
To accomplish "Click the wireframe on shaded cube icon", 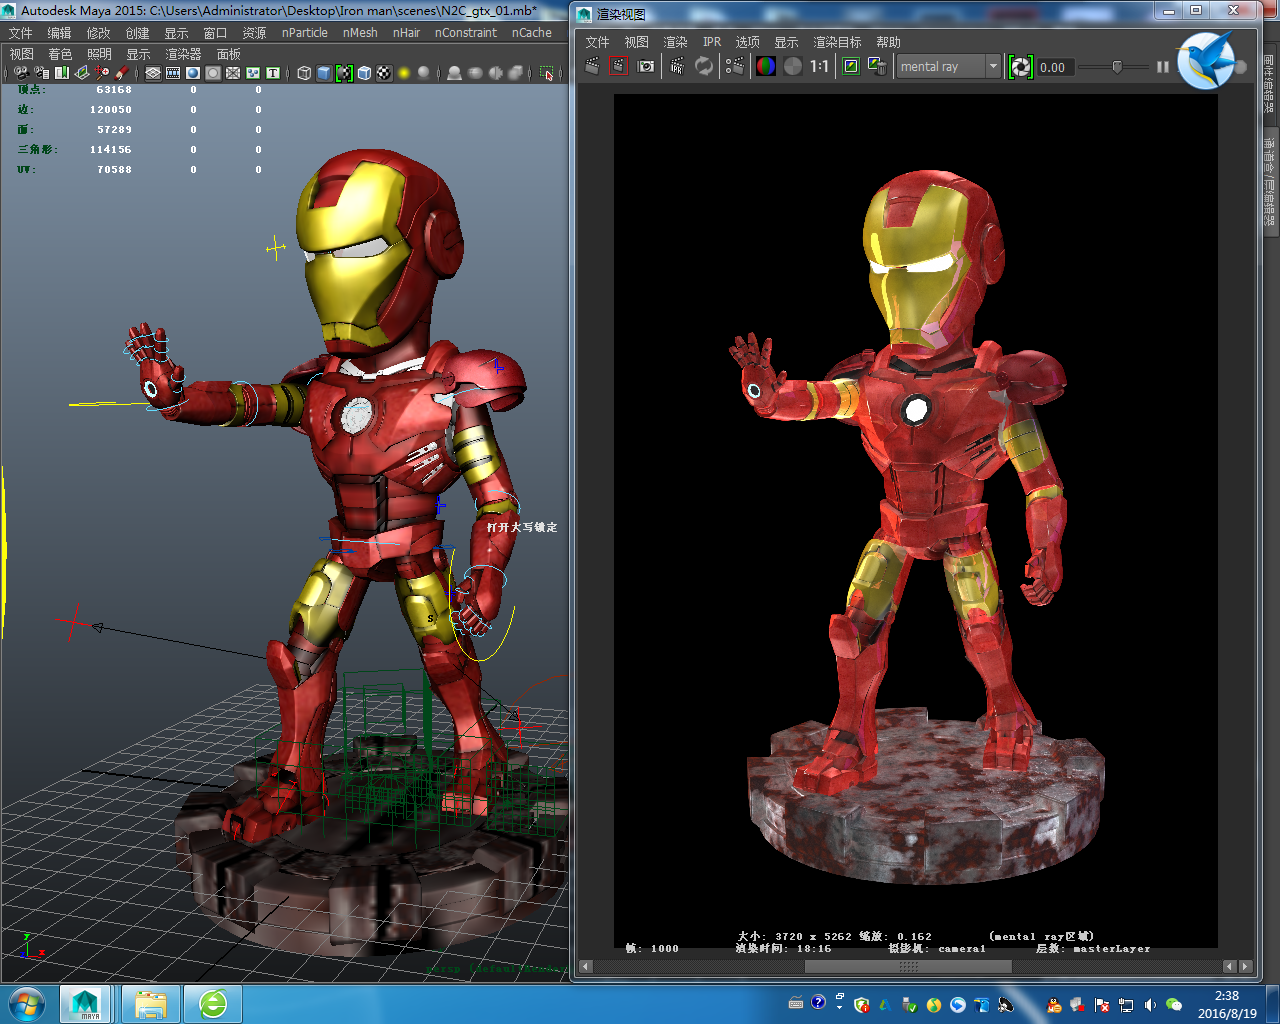I will tap(364, 73).
